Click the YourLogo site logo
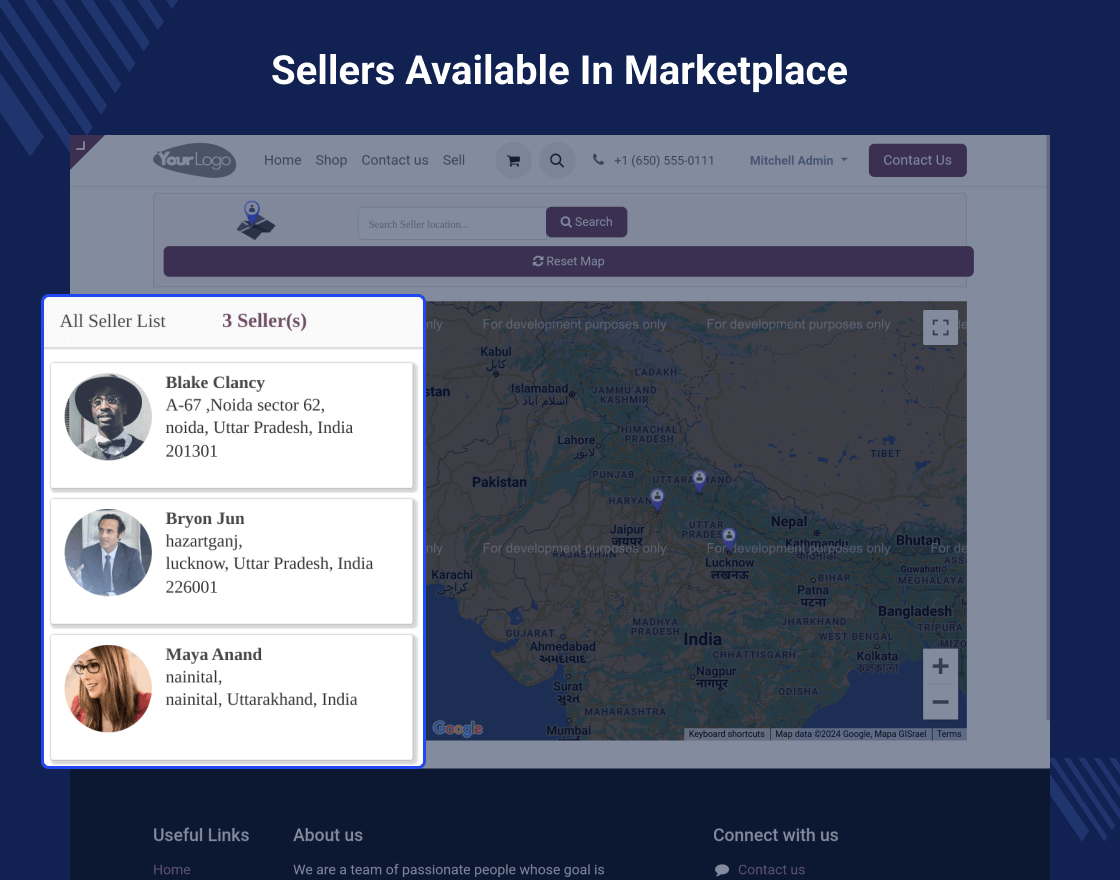The image size is (1120, 880). 194,160
